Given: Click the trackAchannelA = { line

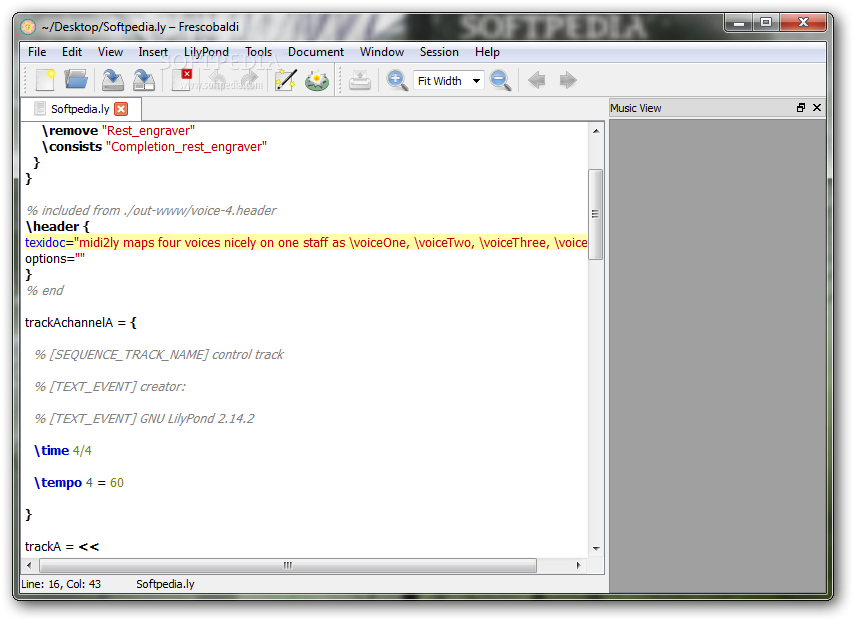Looking at the screenshot, I should click(81, 322).
